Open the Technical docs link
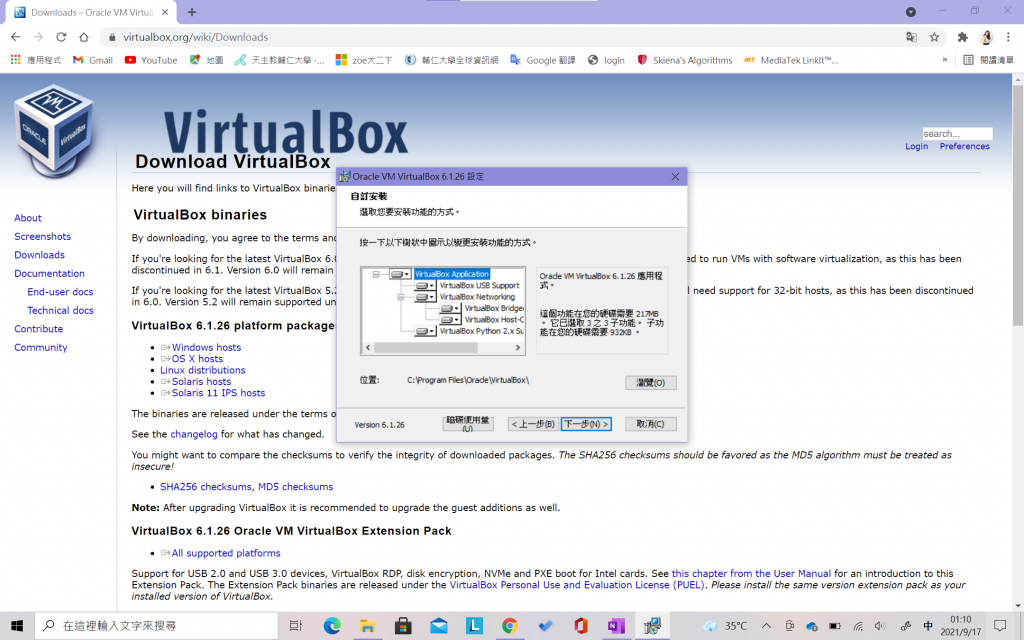Image resolution: width=1024 pixels, height=640 pixels. coord(60,310)
